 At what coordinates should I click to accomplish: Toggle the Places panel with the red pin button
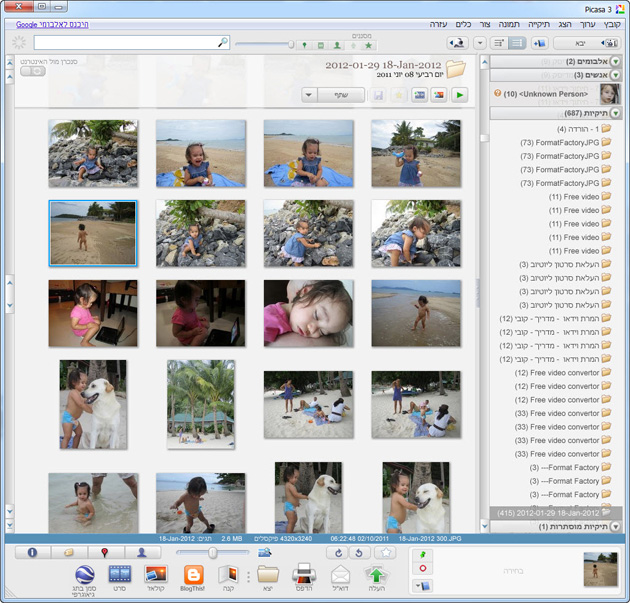pyautogui.click(x=105, y=552)
